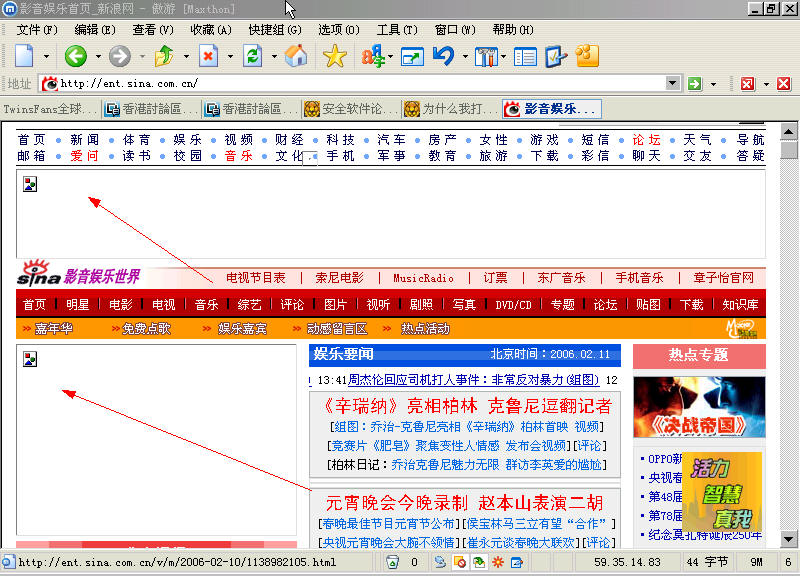Click 免费点歌 in the orange bar
The width and height of the screenshot is (800, 576).
[x=146, y=329]
